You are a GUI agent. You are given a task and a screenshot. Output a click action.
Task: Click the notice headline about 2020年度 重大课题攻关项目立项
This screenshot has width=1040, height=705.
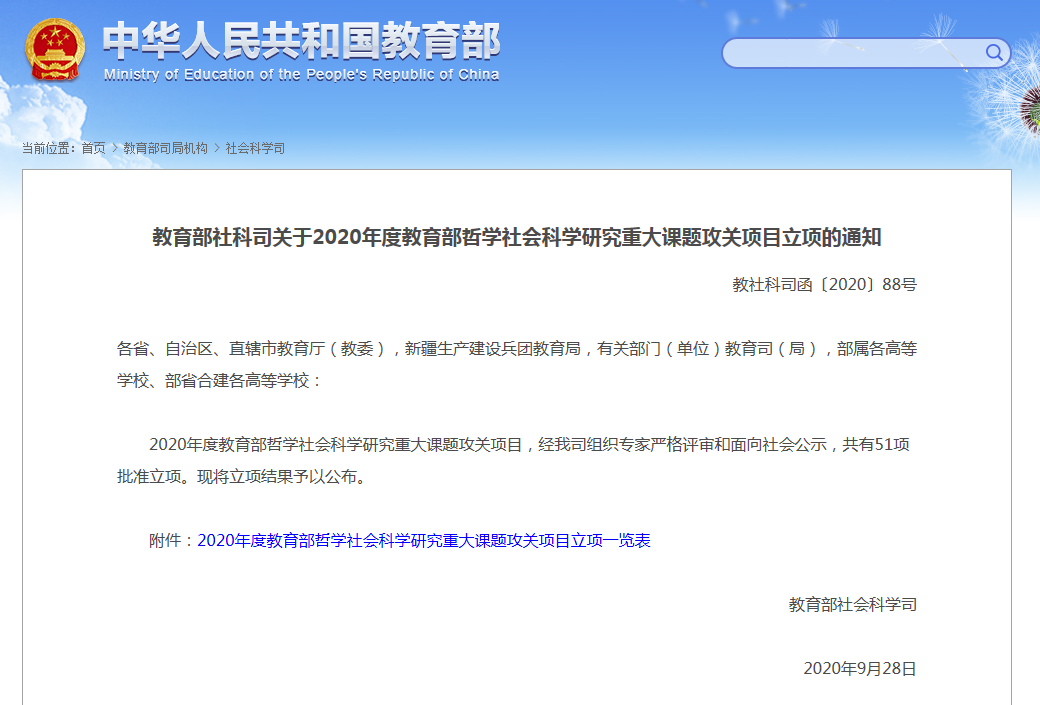click(x=517, y=237)
